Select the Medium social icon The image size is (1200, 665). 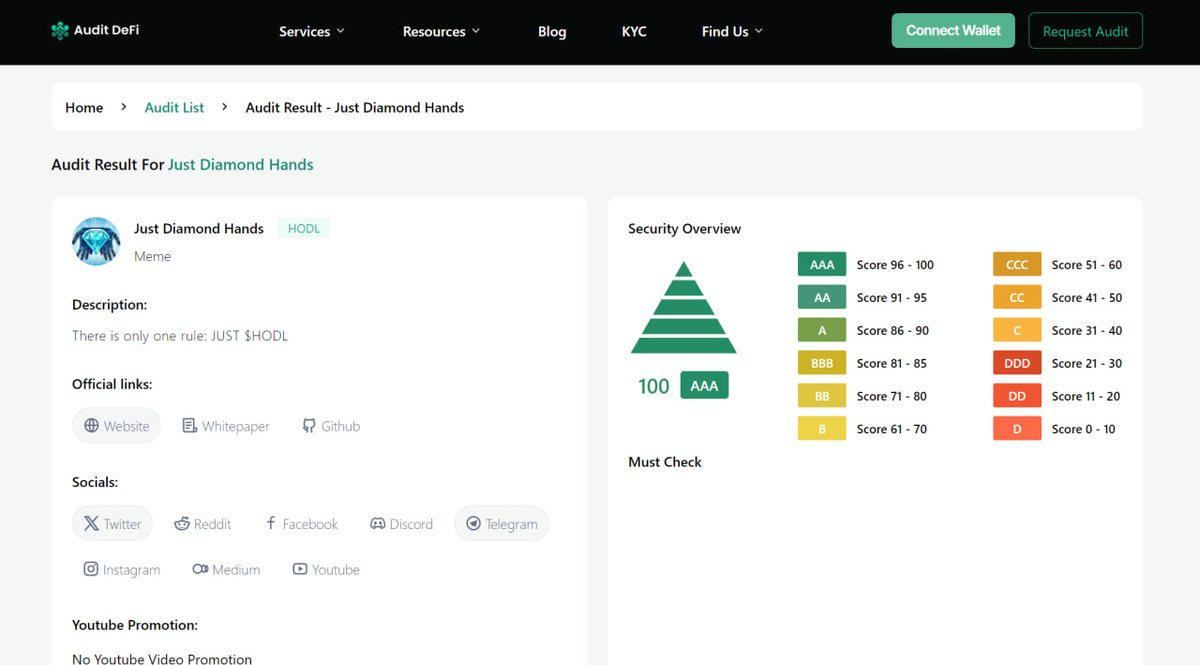[199, 568]
